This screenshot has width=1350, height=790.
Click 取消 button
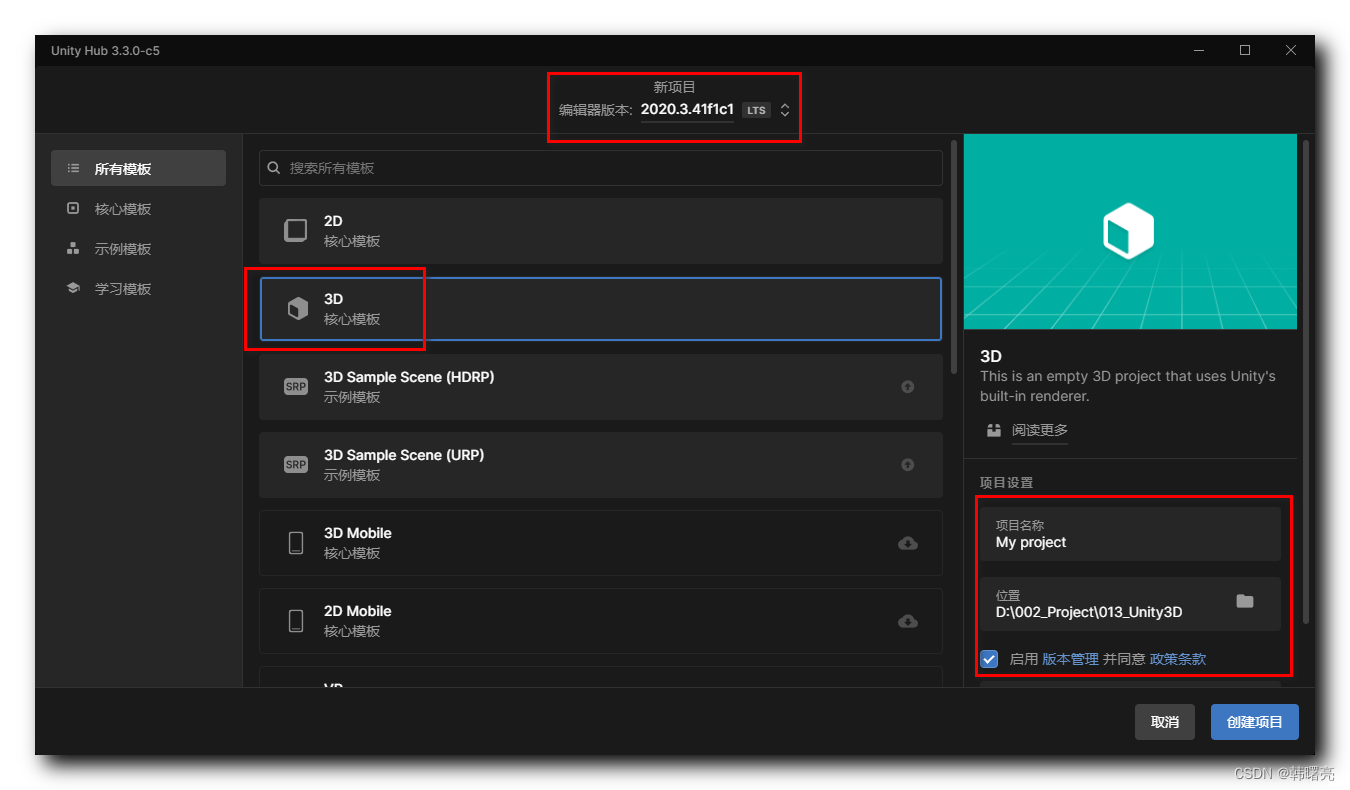(1164, 722)
